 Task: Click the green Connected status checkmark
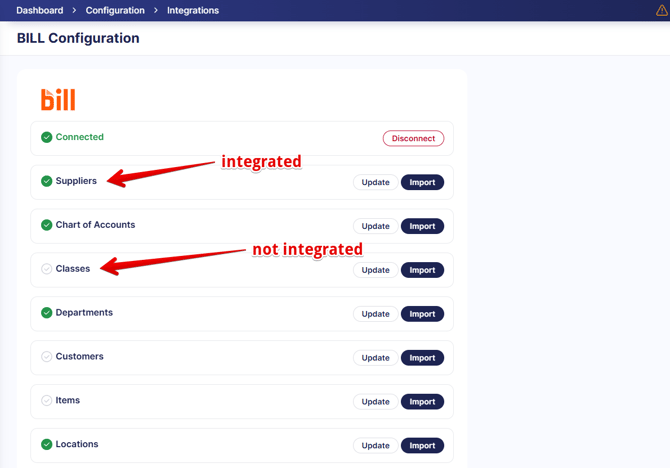click(x=47, y=137)
